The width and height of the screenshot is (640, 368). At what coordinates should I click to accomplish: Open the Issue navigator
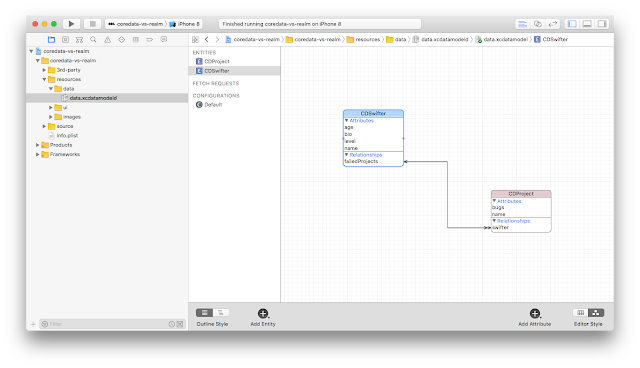coord(107,40)
